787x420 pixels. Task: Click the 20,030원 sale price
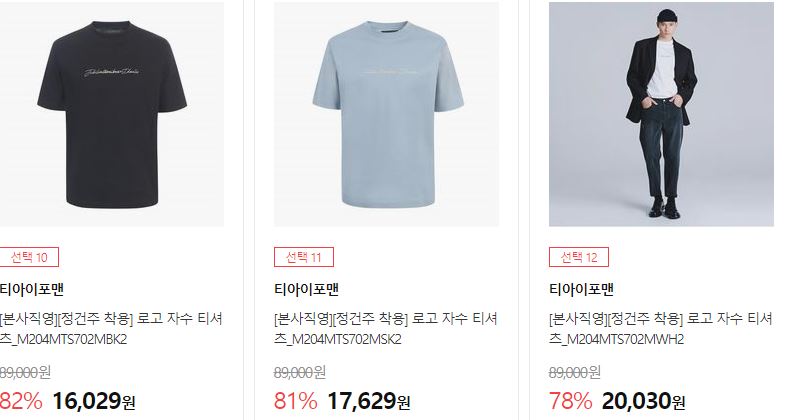point(644,401)
